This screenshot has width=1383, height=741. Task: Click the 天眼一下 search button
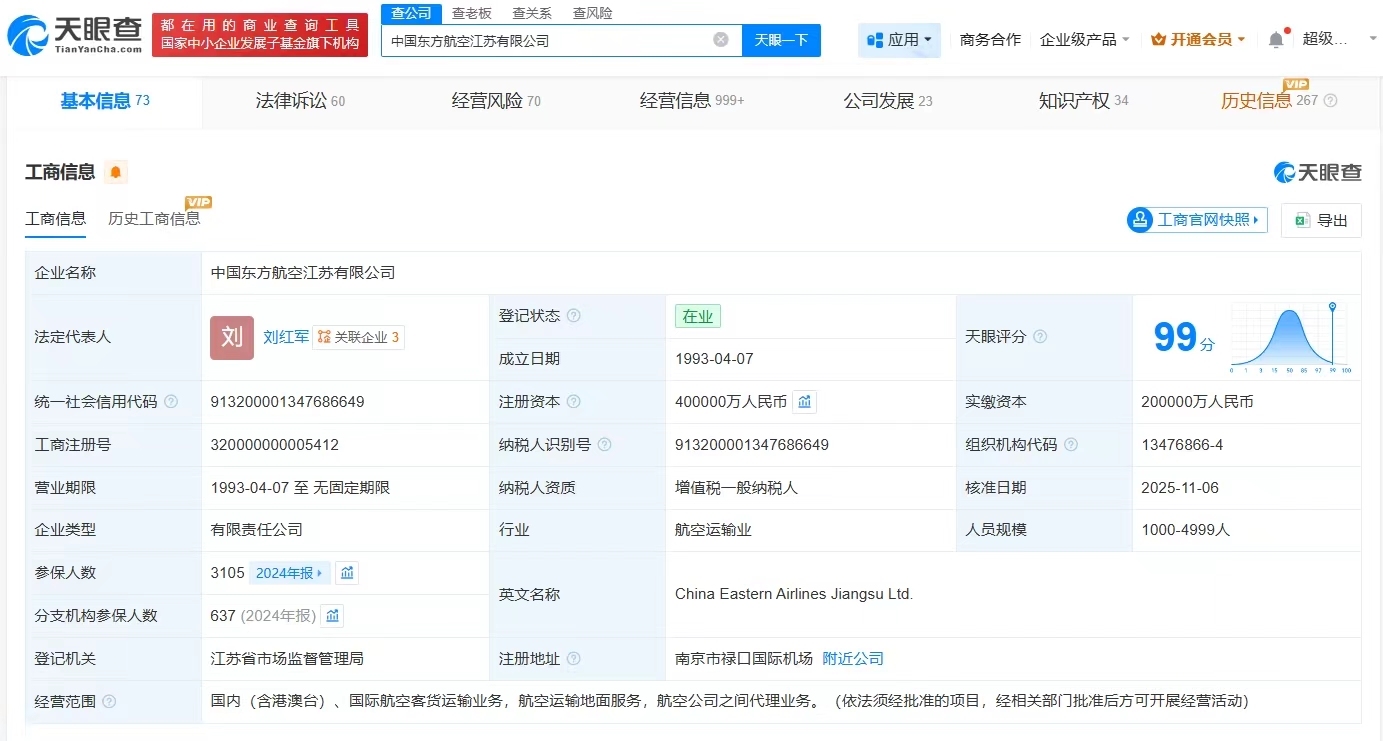pyautogui.click(x=781, y=40)
